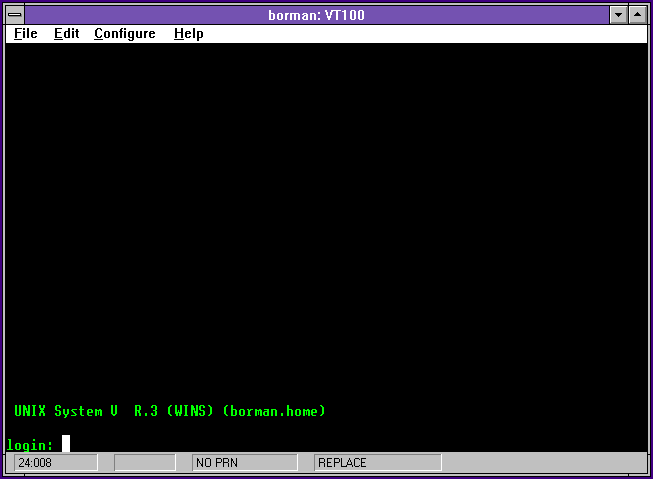Screen dimensions: 653x479
Task: Click the white terminal cursor block
Action: coord(66,444)
